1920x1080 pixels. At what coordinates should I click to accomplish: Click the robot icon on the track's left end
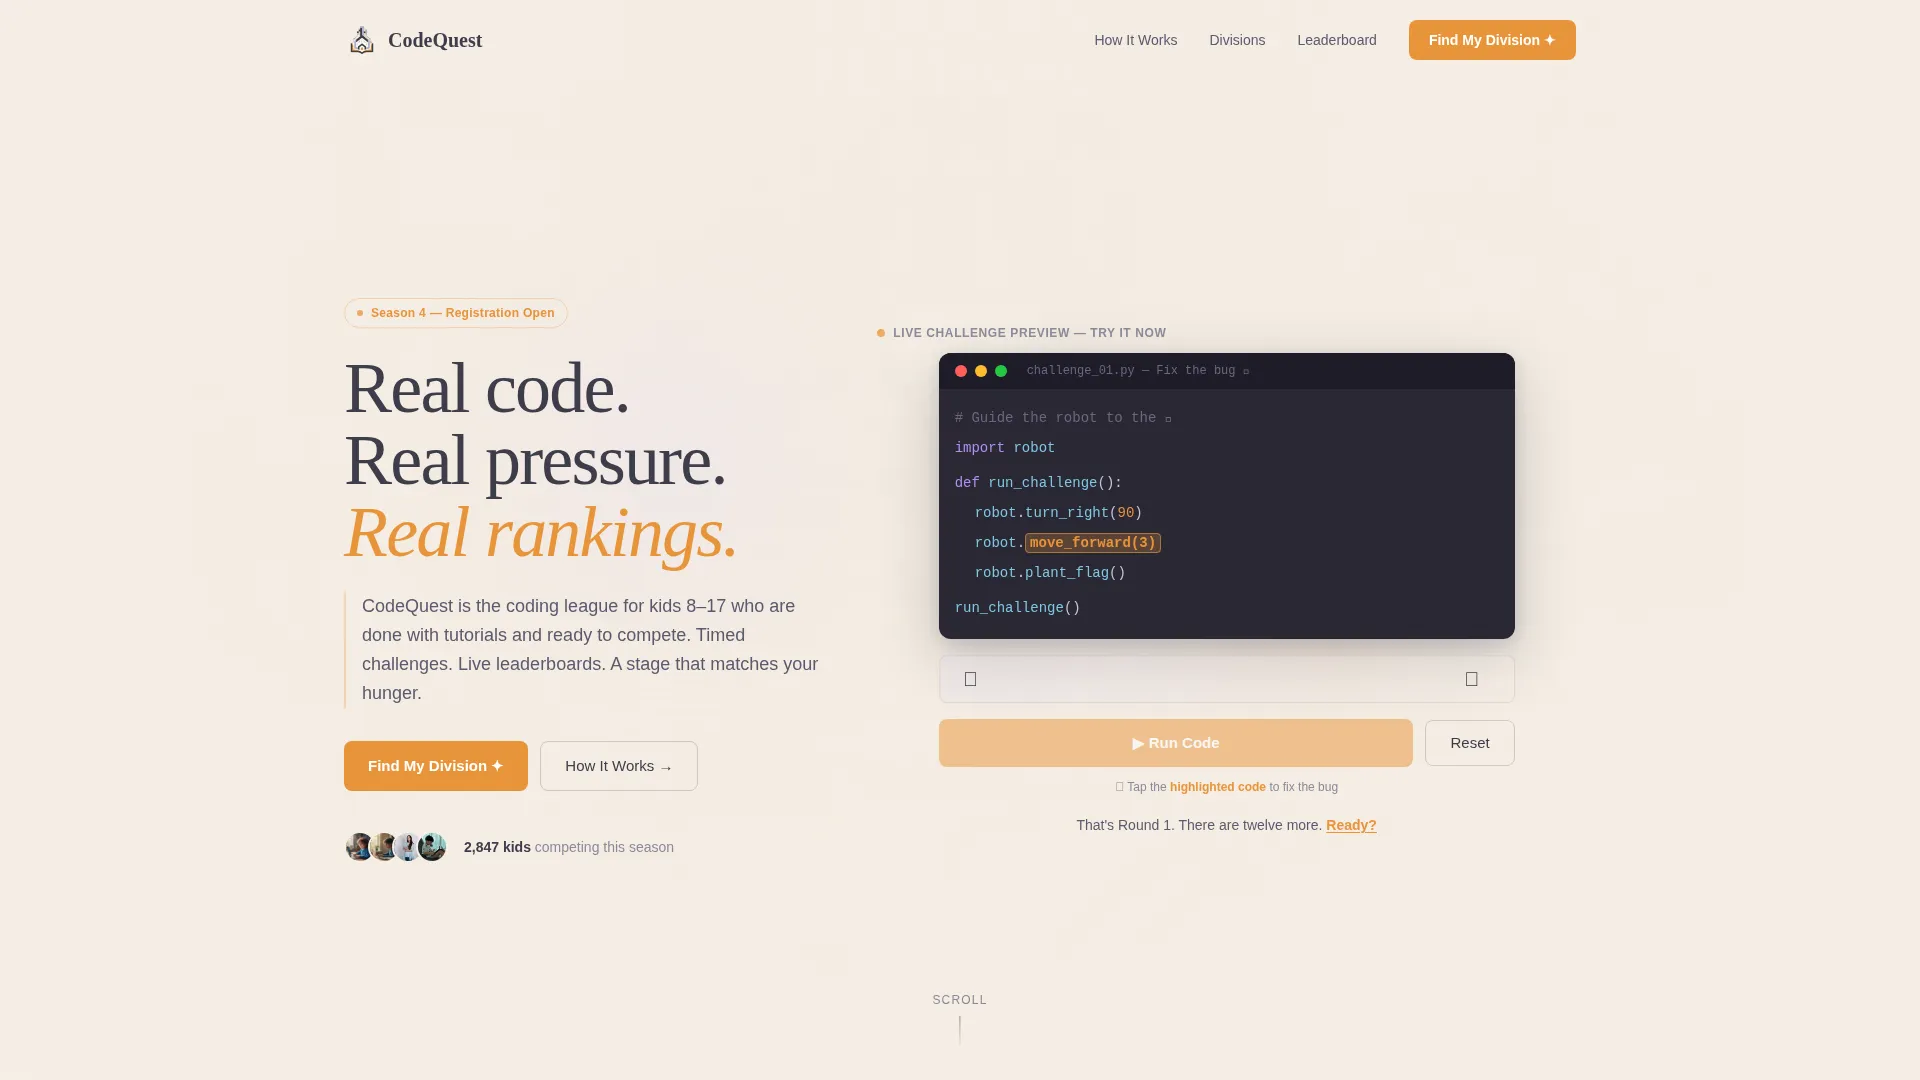(970, 679)
